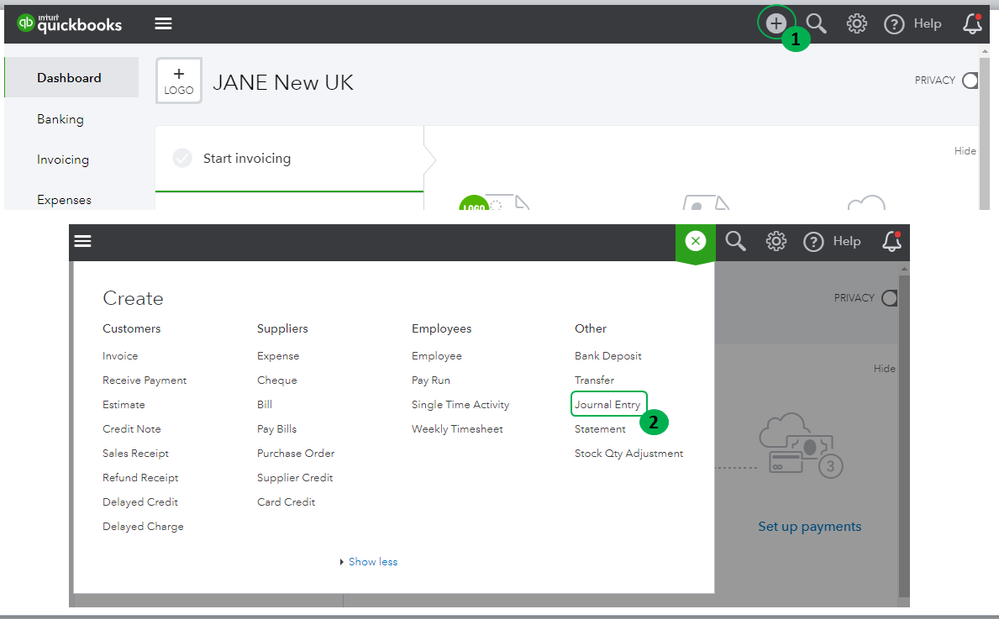Click the plus Create icon in top bar
Image resolution: width=999 pixels, height=619 pixels.
tap(775, 23)
